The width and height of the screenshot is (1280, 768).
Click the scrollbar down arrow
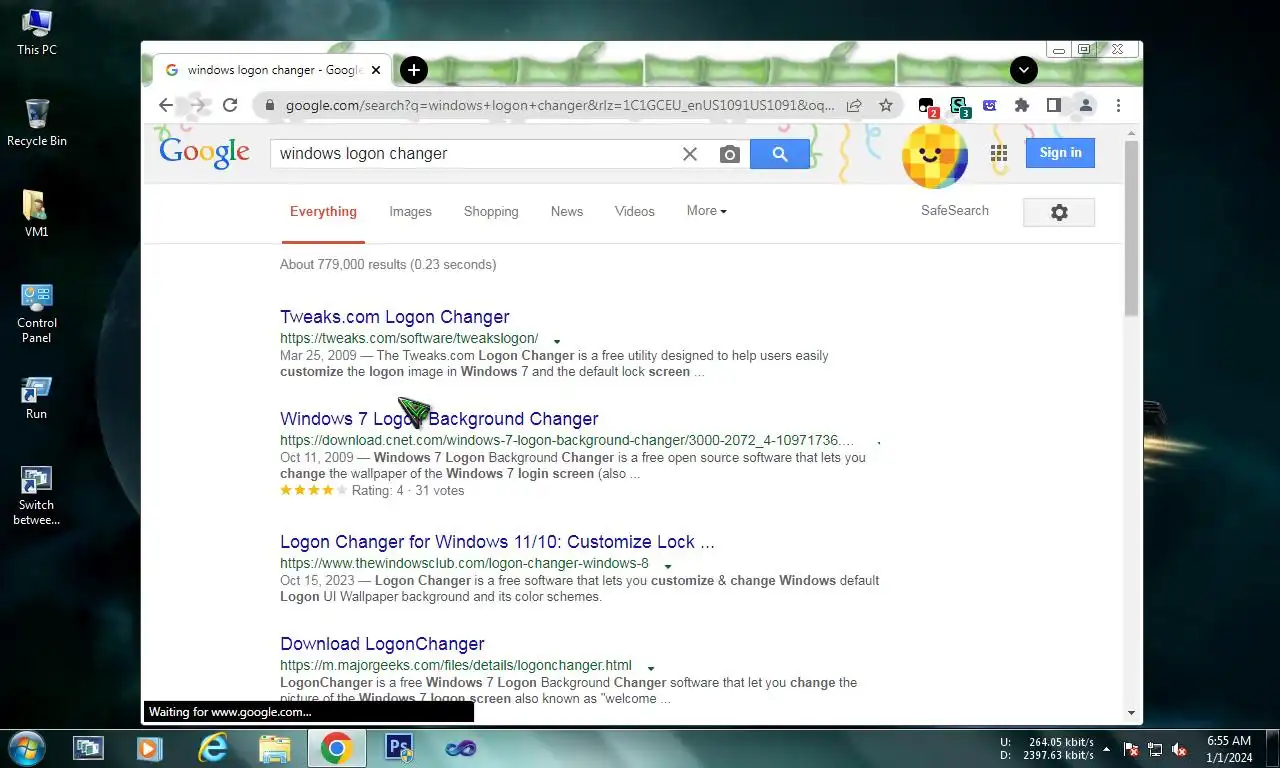coord(1132,713)
